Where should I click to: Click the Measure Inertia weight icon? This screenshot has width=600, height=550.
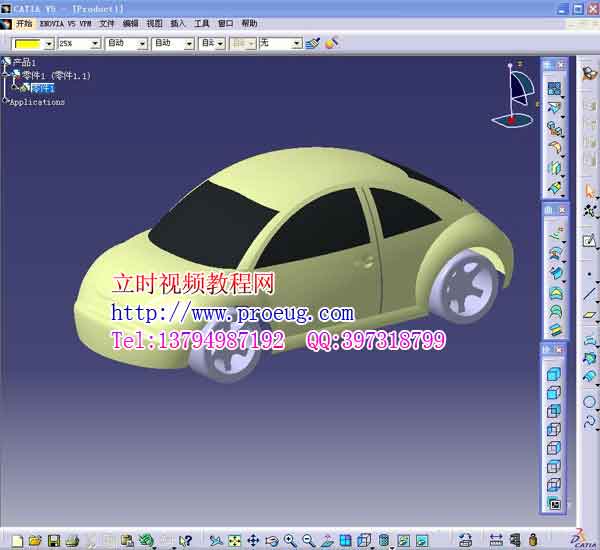click(x=533, y=540)
